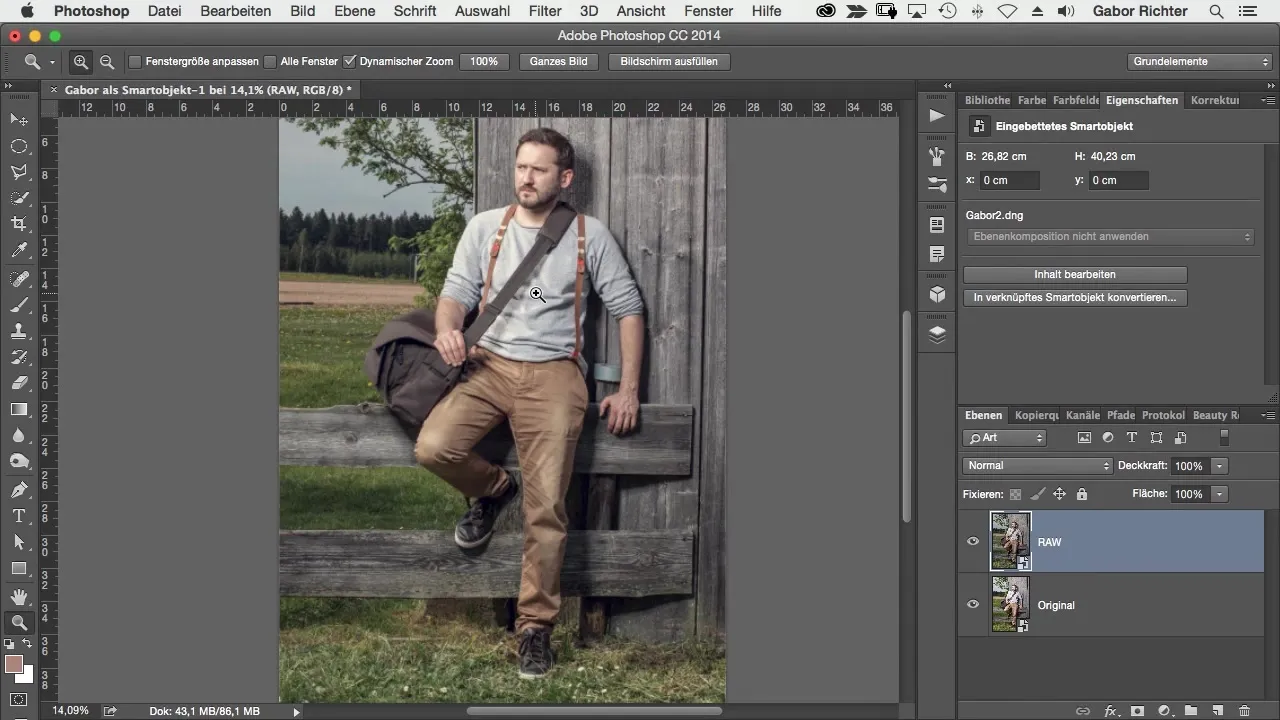Image resolution: width=1280 pixels, height=720 pixels.
Task: Select the Type tool
Action: click(19, 516)
